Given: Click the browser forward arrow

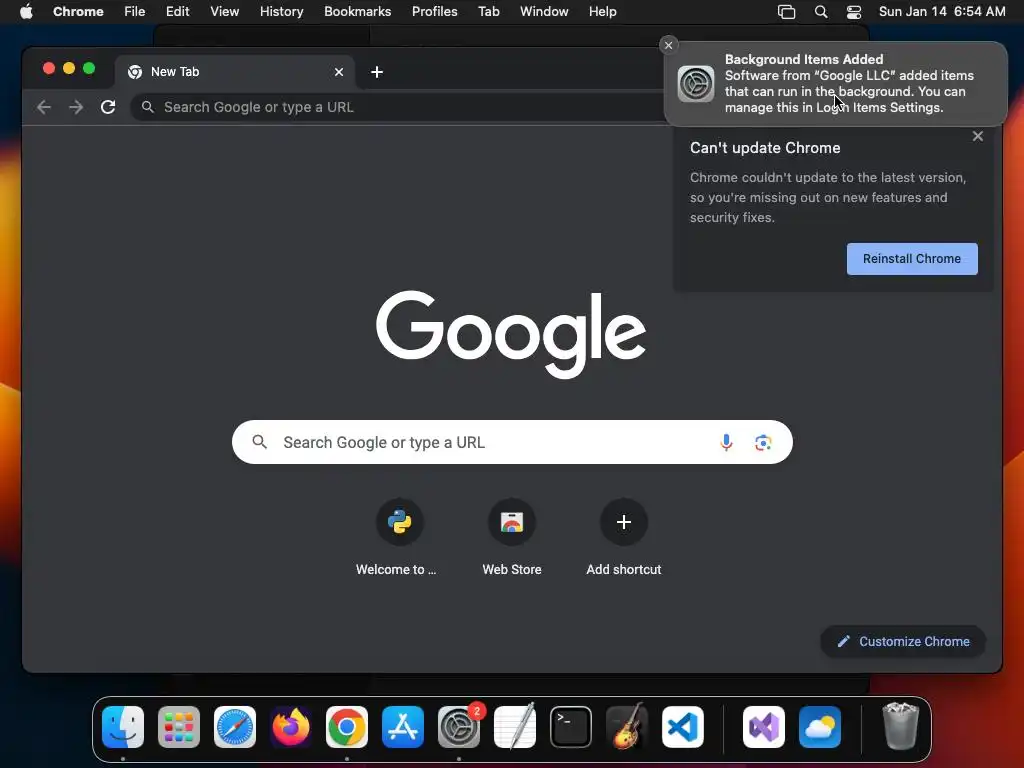Looking at the screenshot, I should pos(76,107).
